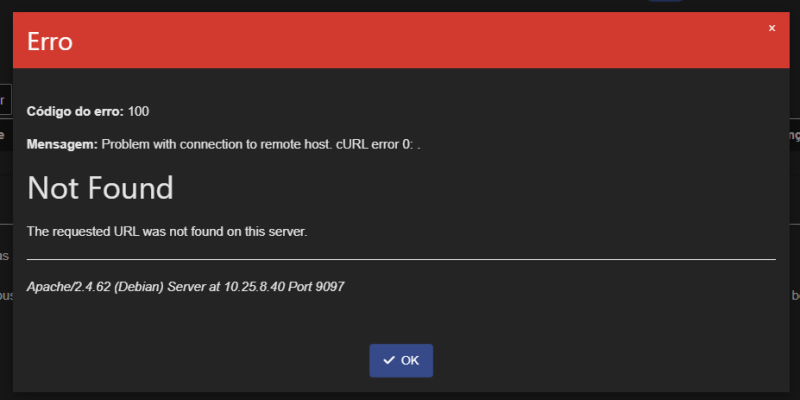Click the 10.25.8.40 IP address text

click(254, 287)
